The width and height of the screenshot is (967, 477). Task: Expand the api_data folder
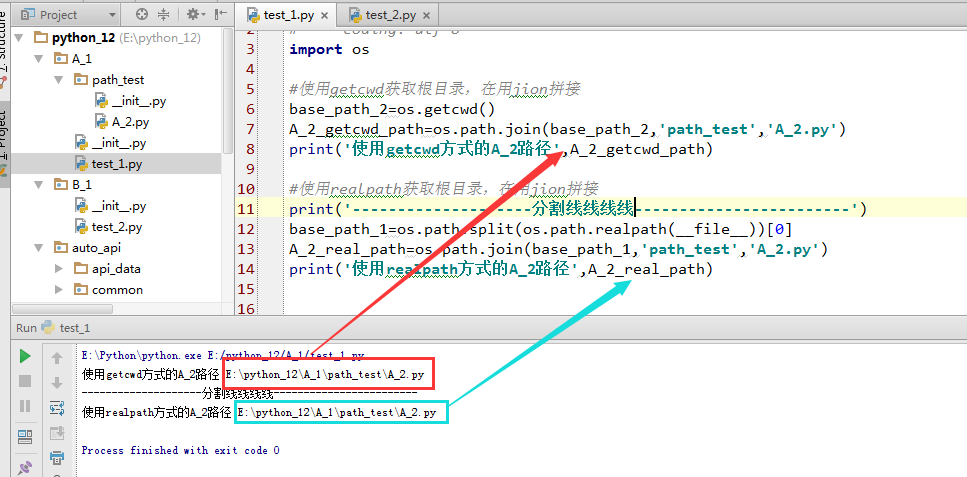coord(58,269)
